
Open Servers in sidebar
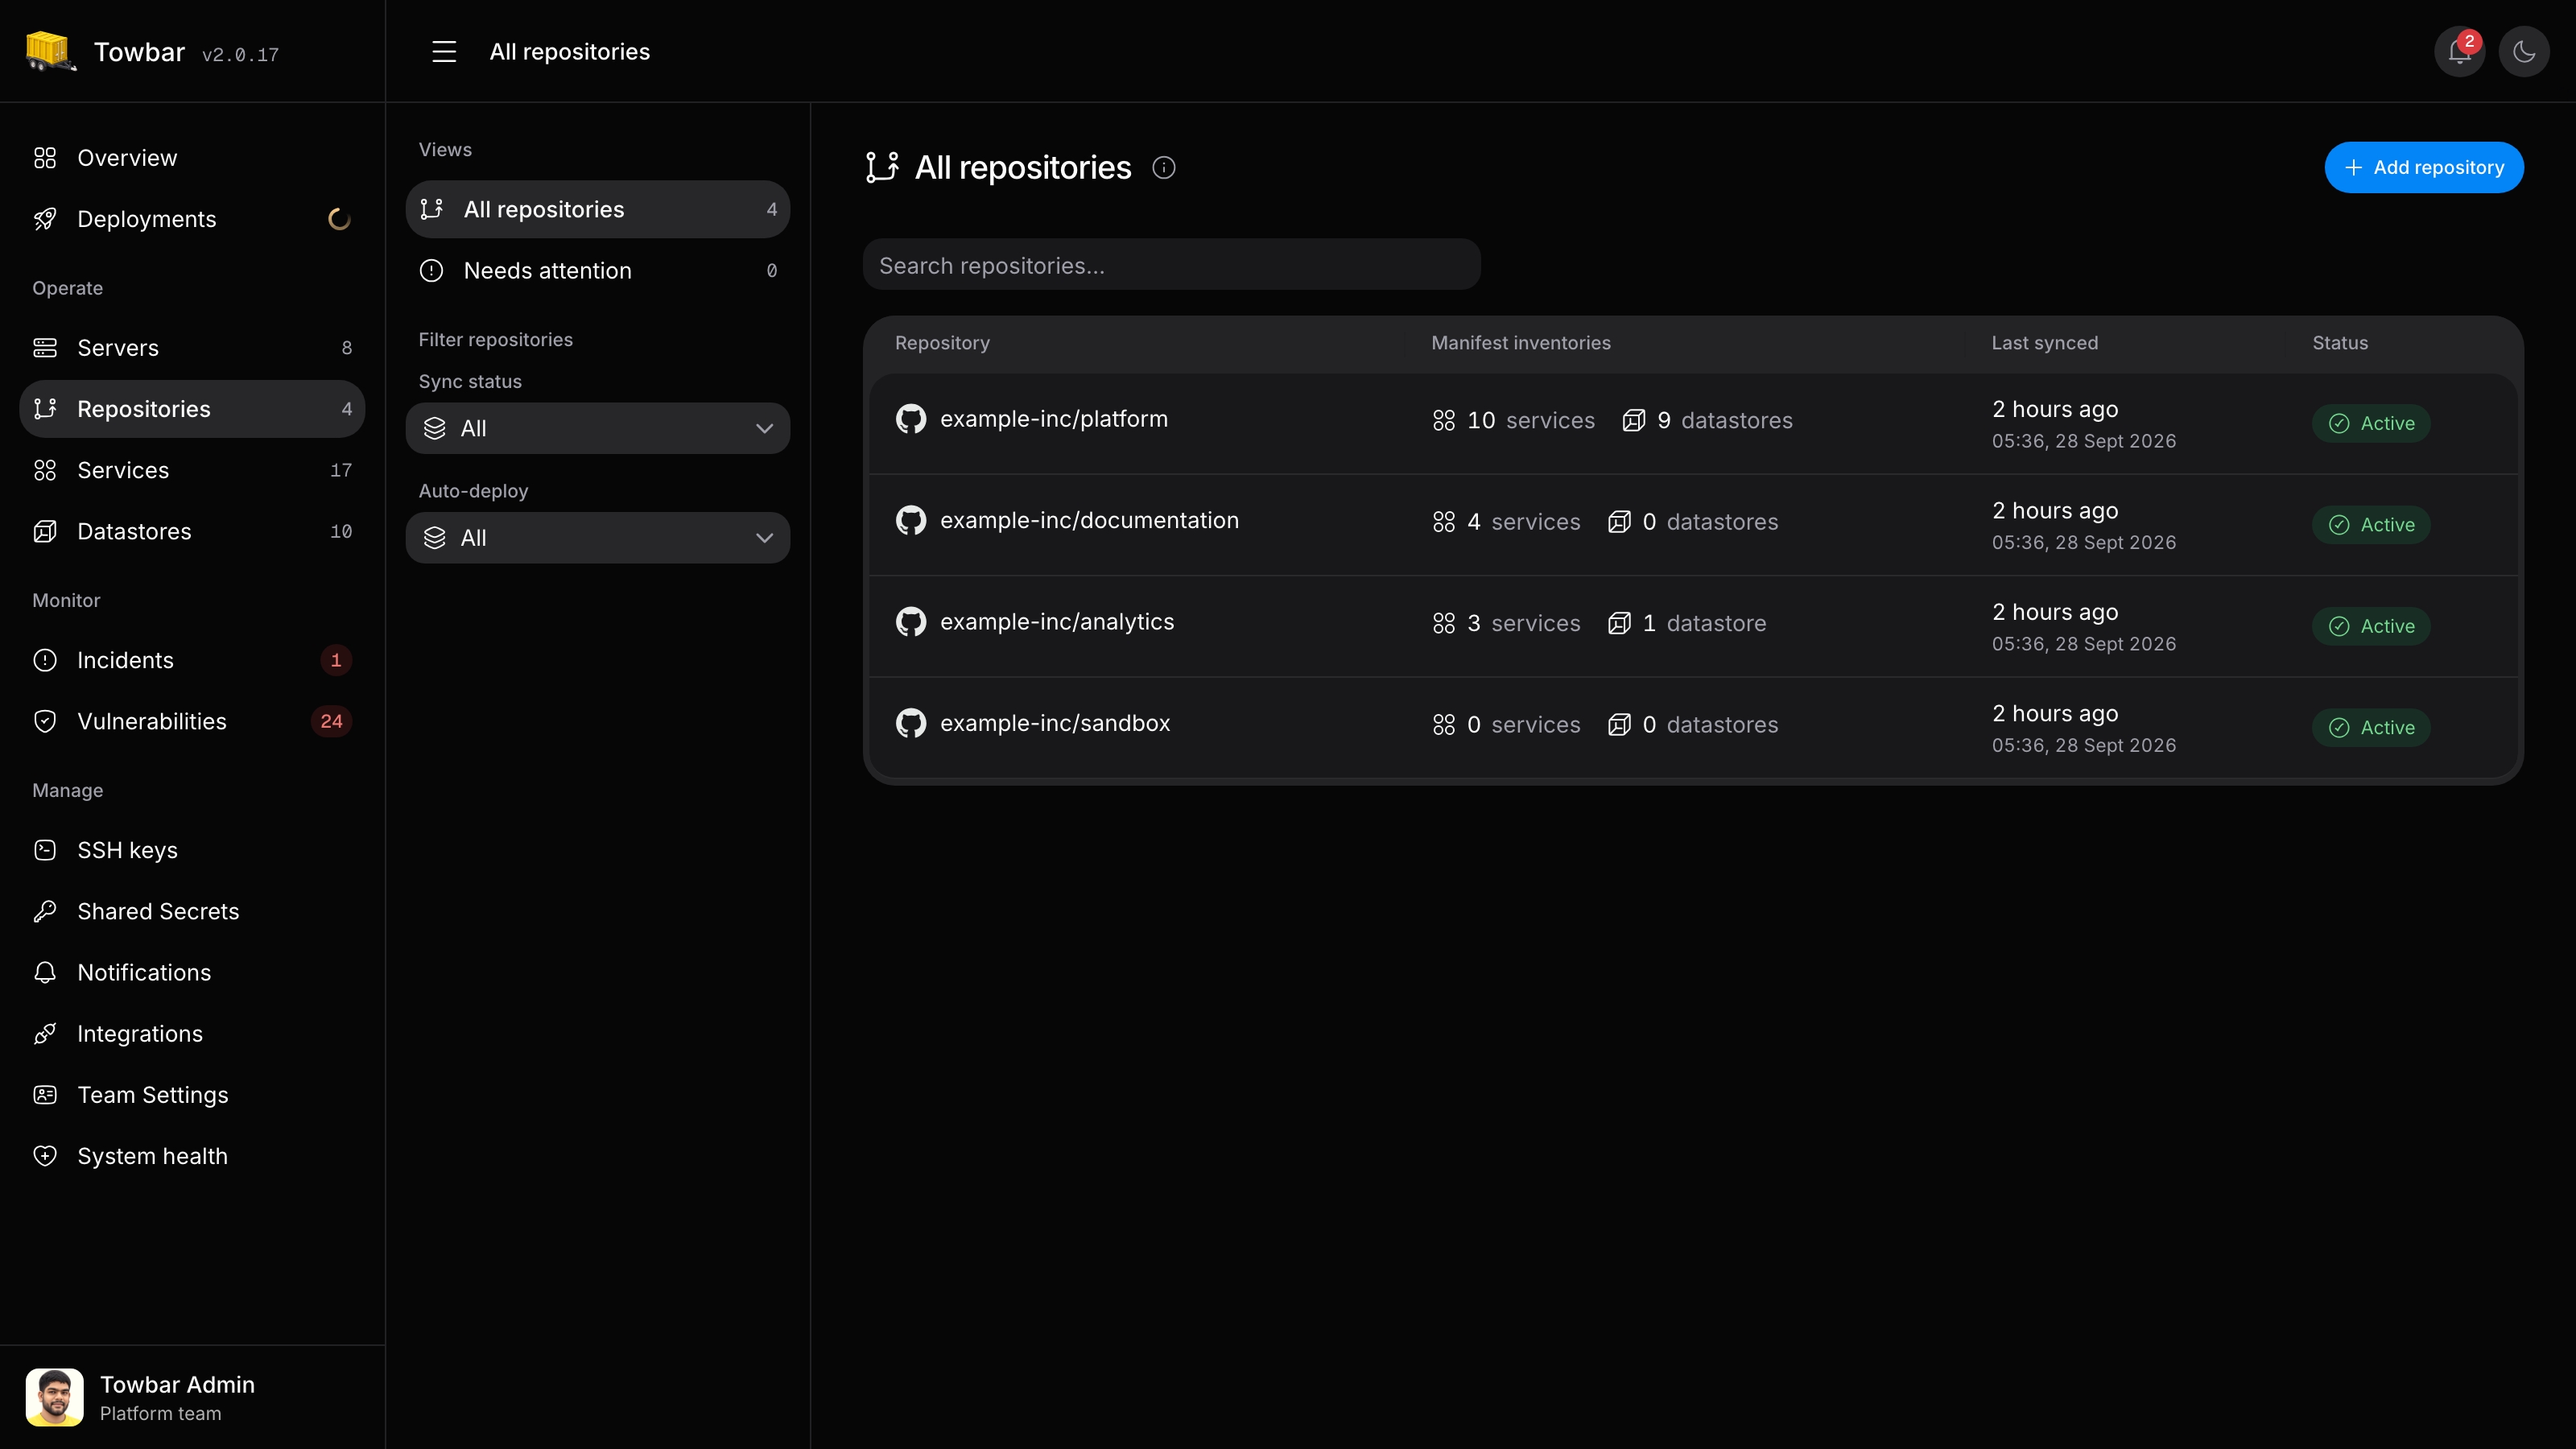coord(192,348)
